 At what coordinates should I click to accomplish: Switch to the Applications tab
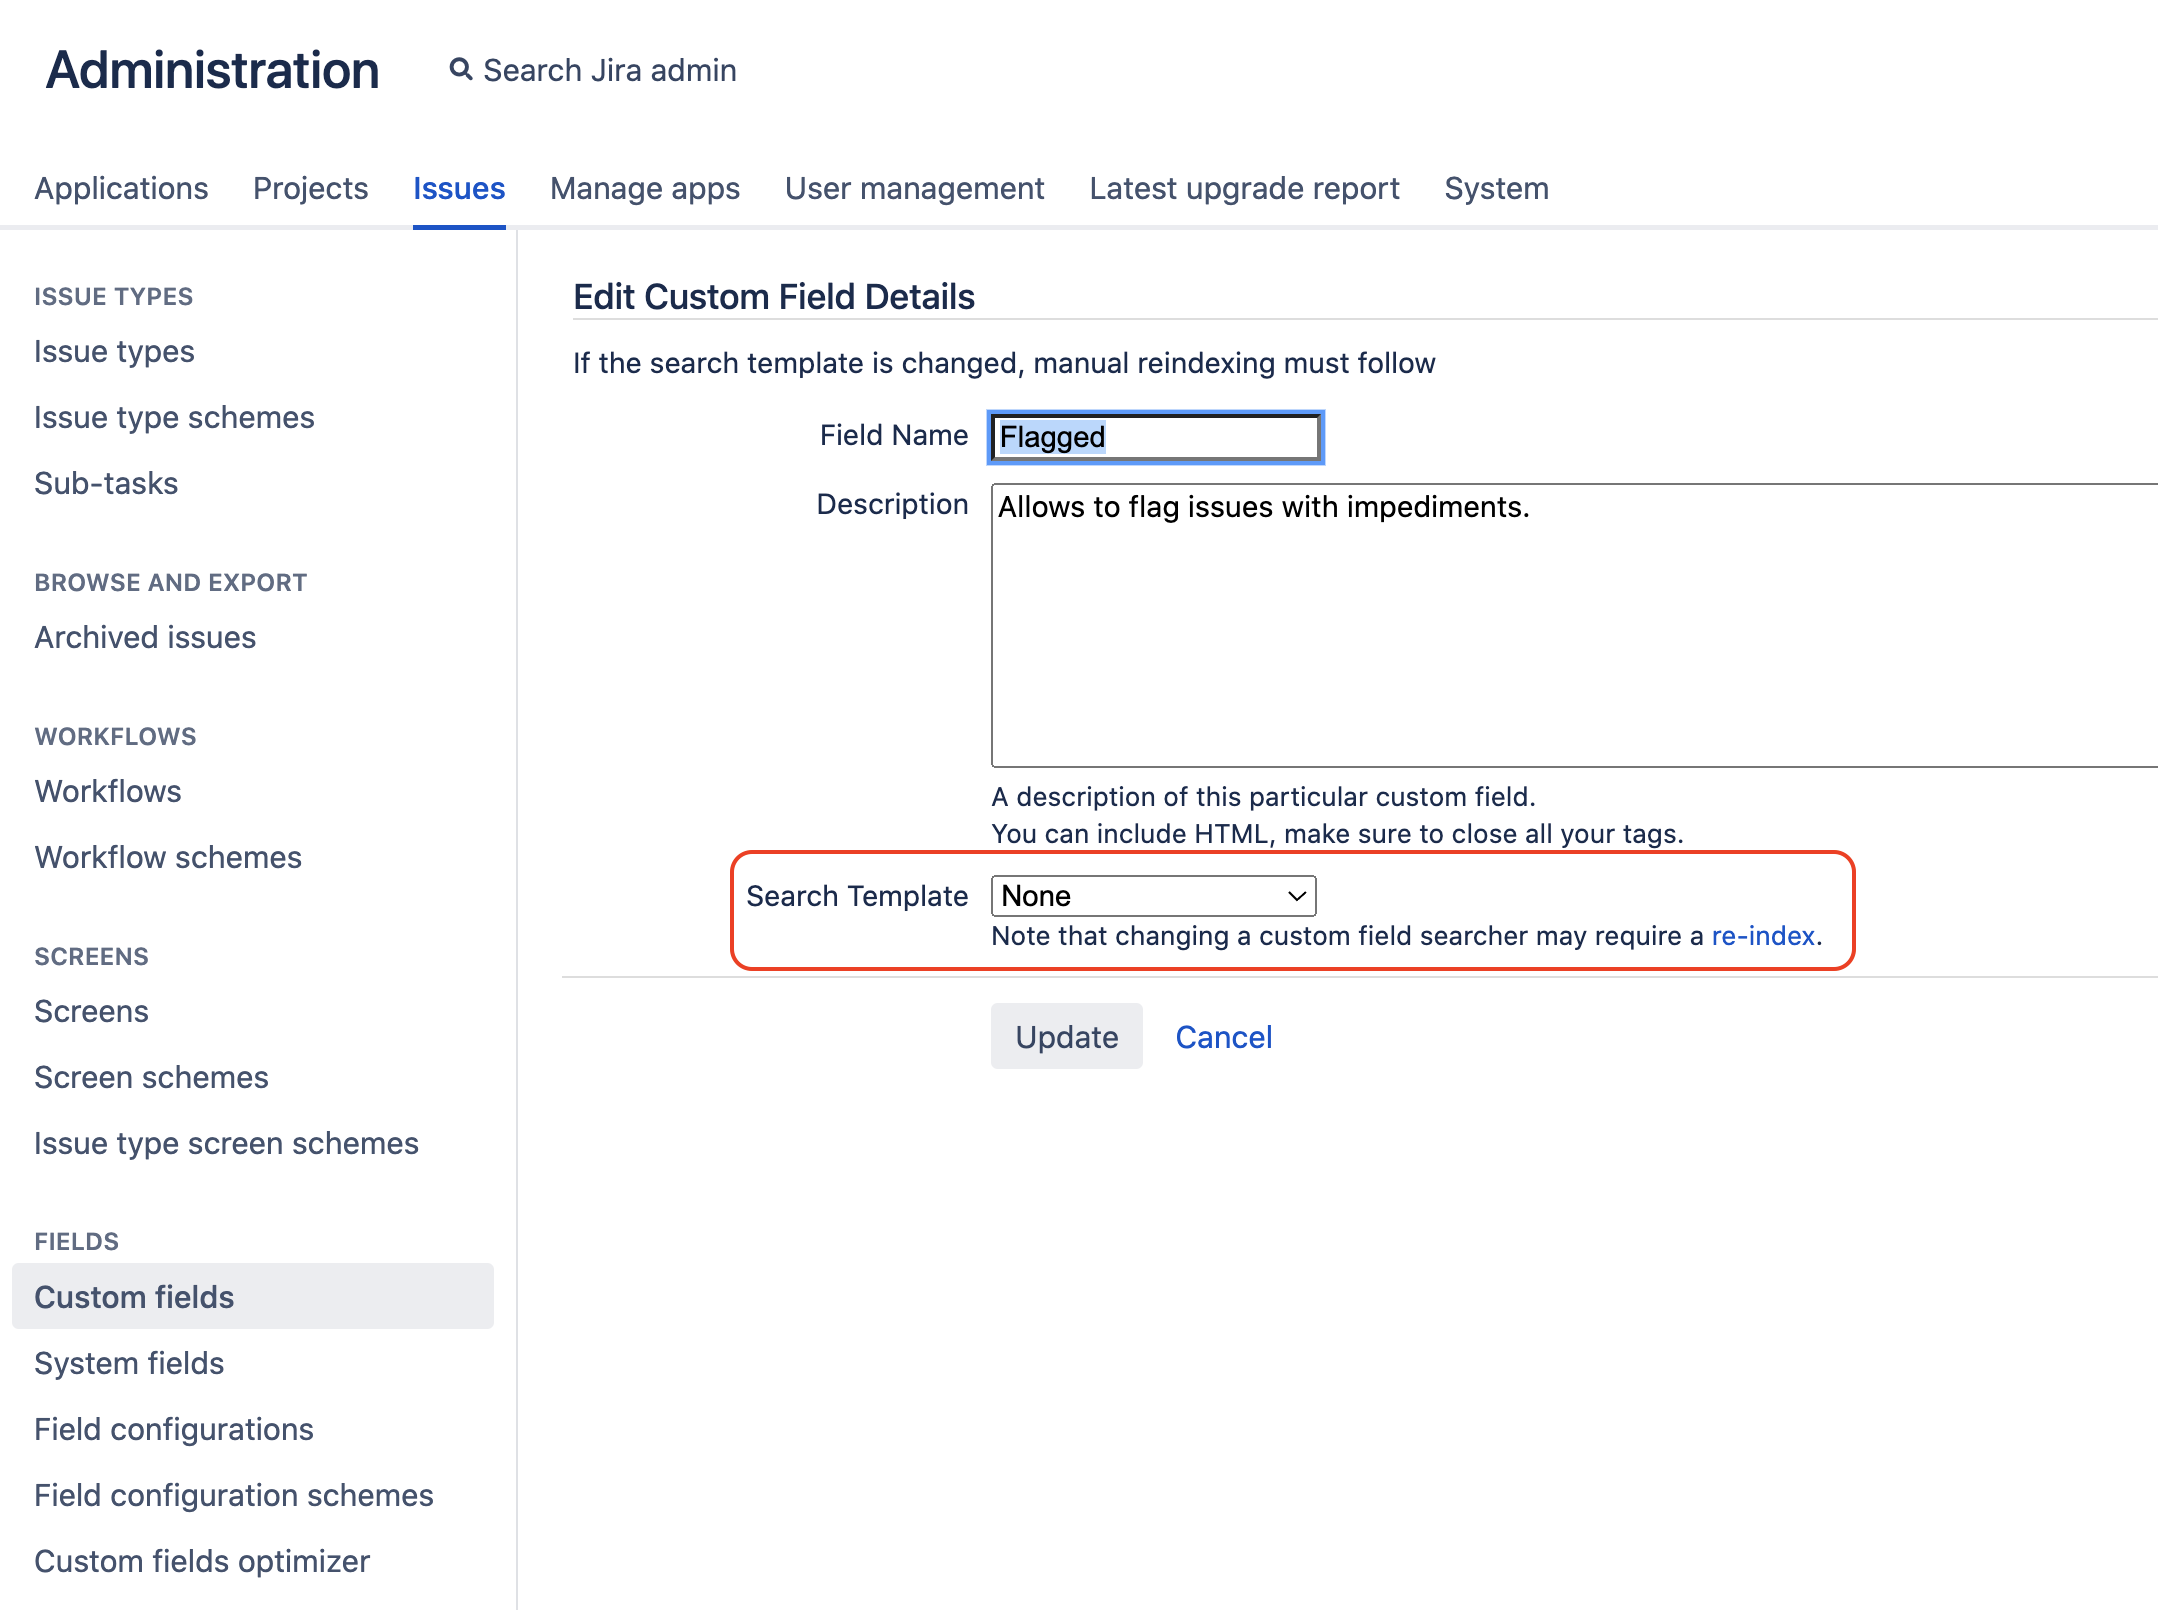121,188
